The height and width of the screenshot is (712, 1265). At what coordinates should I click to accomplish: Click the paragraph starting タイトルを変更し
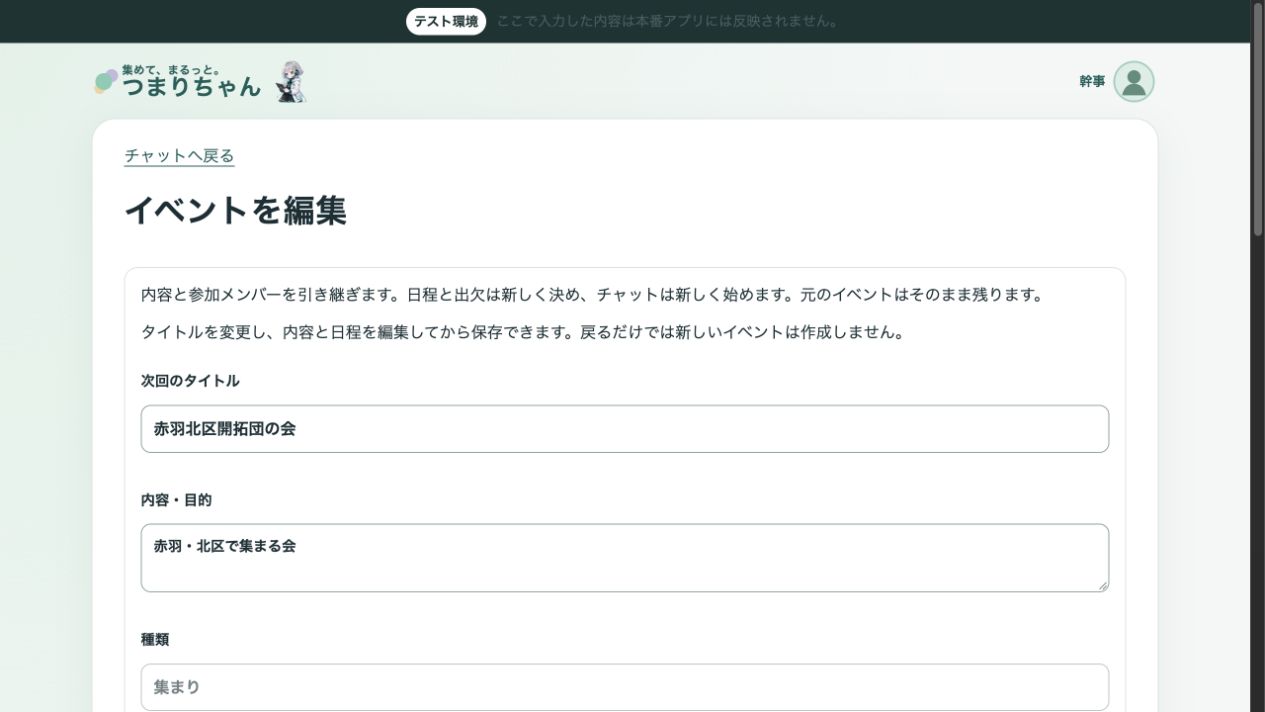[523, 332]
